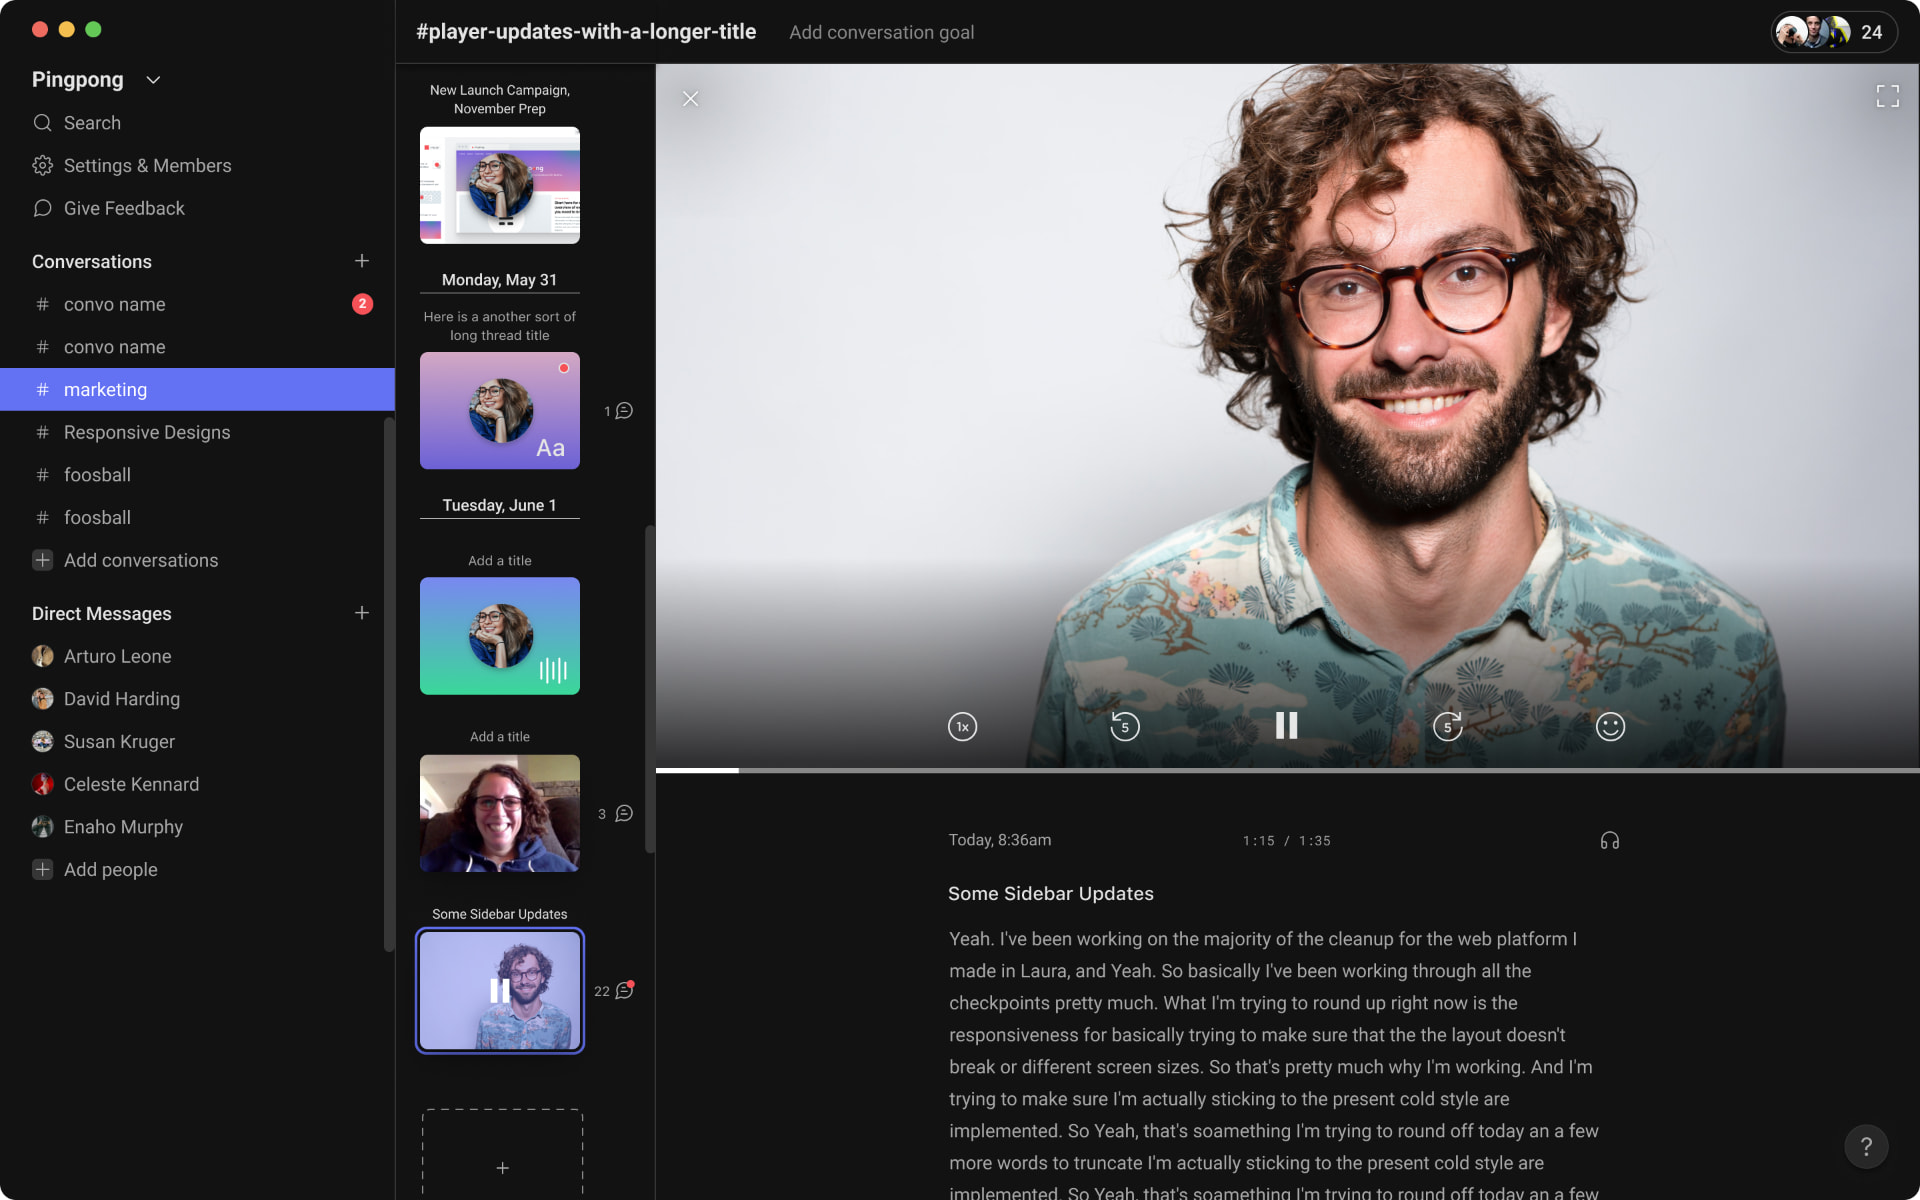Click the sidebar scrollbar

(389, 684)
